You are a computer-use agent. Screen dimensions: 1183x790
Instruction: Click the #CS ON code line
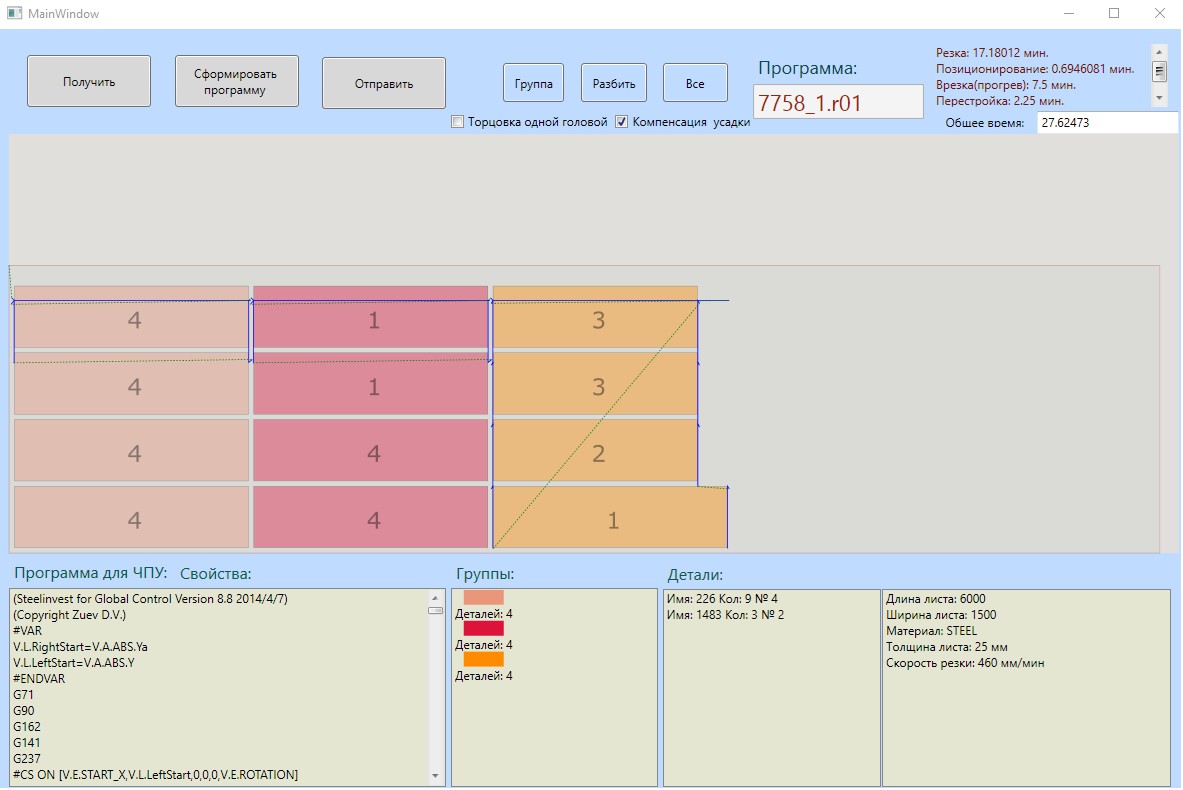click(x=155, y=775)
